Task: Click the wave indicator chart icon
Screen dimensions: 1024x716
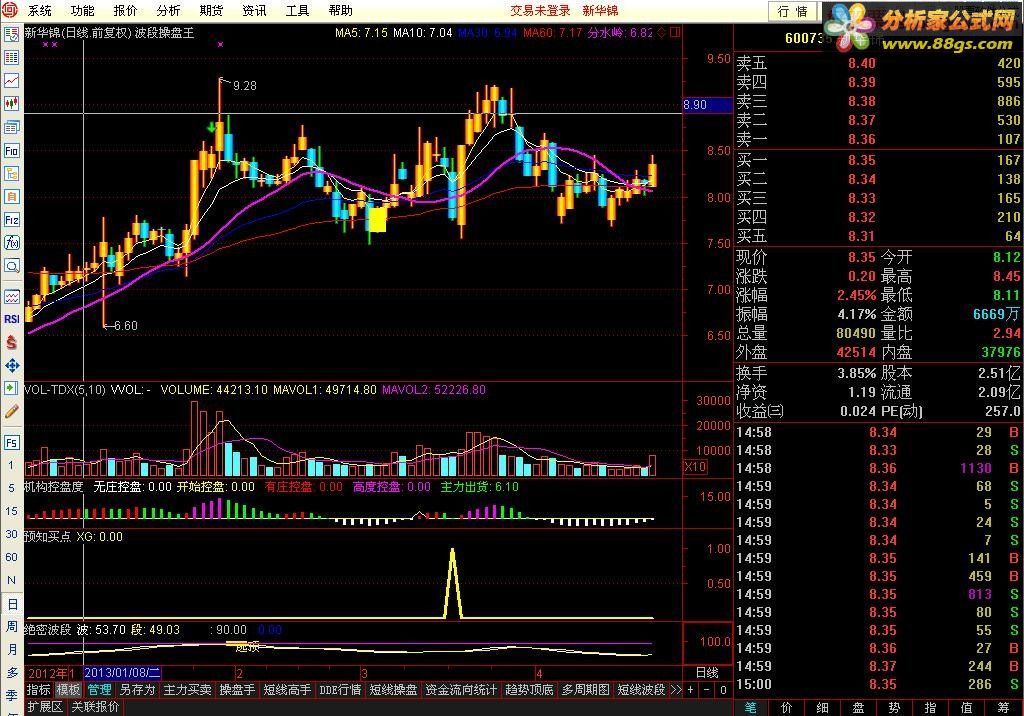Action: click(x=11, y=296)
